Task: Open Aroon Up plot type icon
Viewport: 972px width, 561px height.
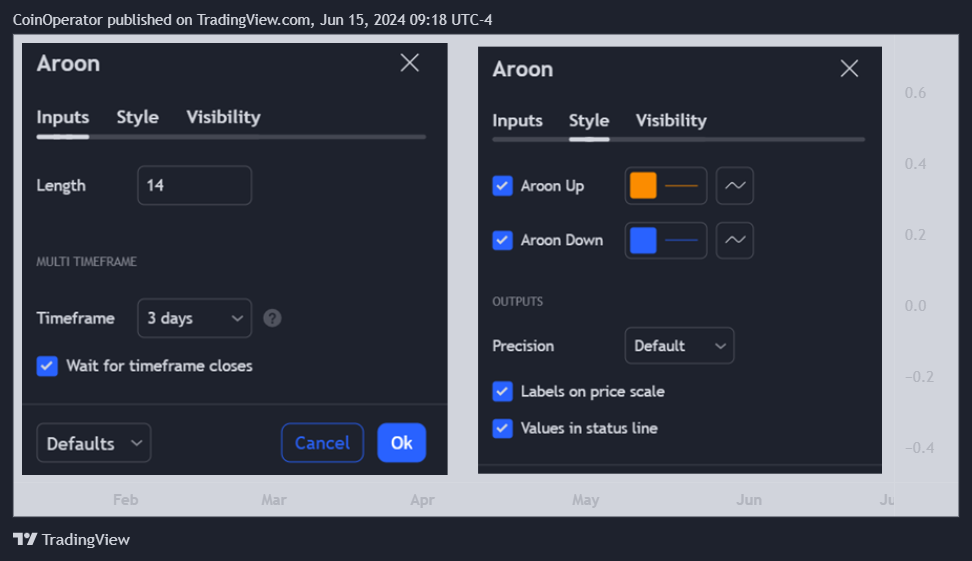Action: (x=735, y=185)
